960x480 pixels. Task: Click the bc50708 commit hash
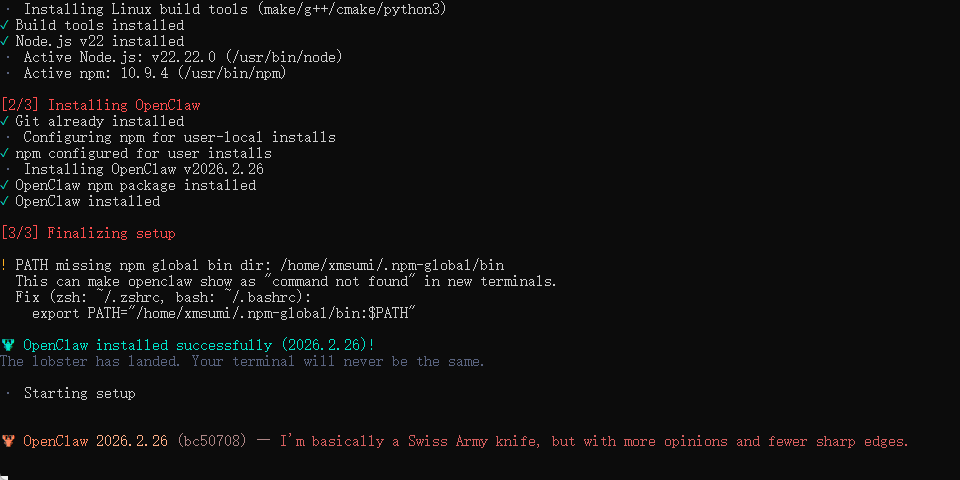pyautogui.click(x=212, y=441)
